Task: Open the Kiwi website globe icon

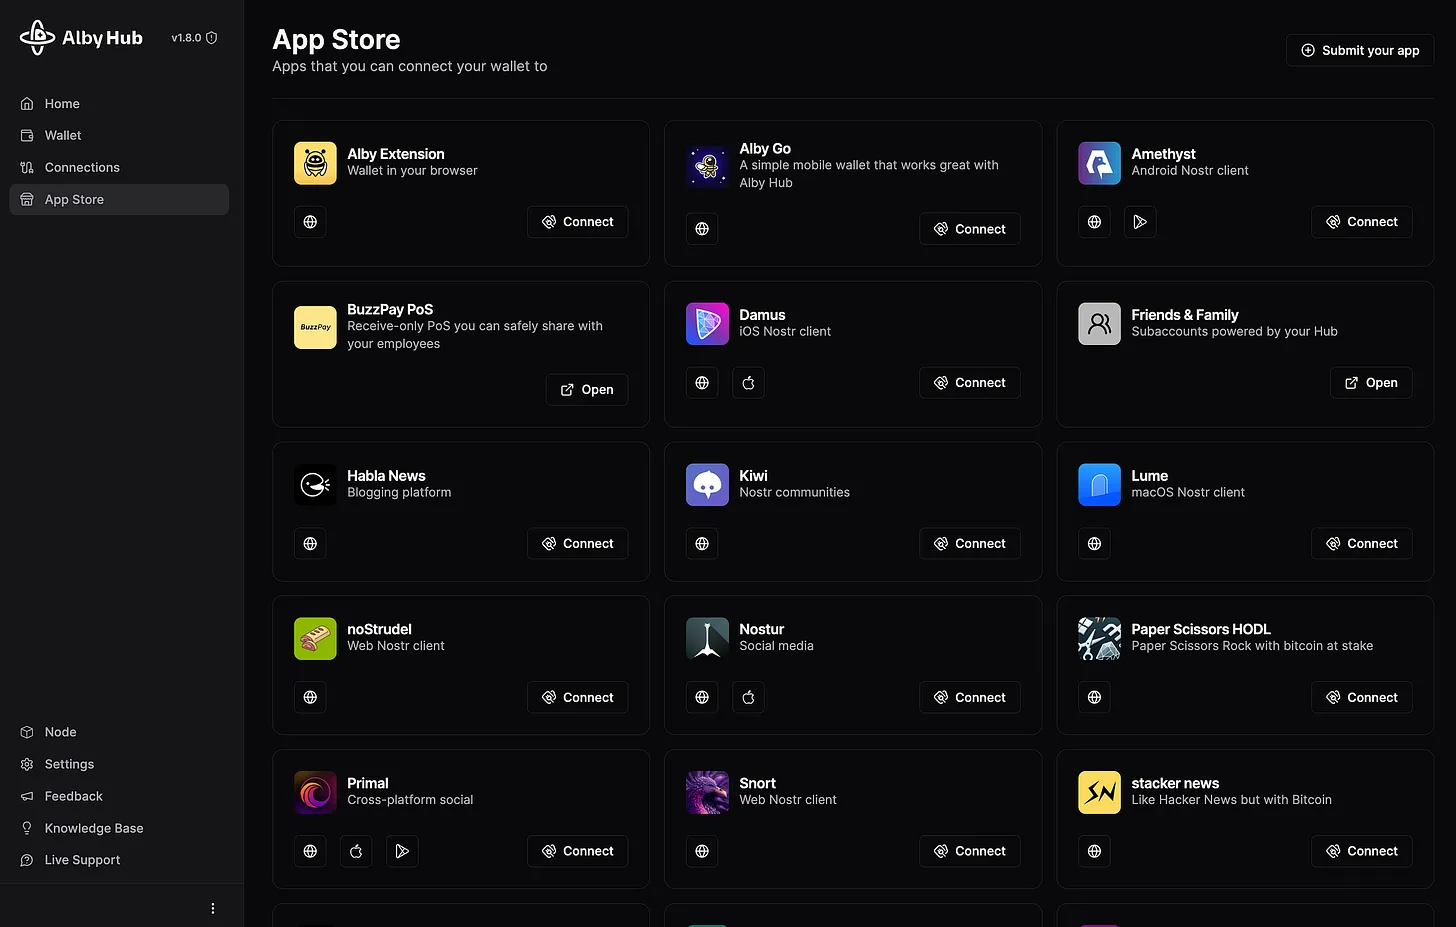Action: (702, 544)
